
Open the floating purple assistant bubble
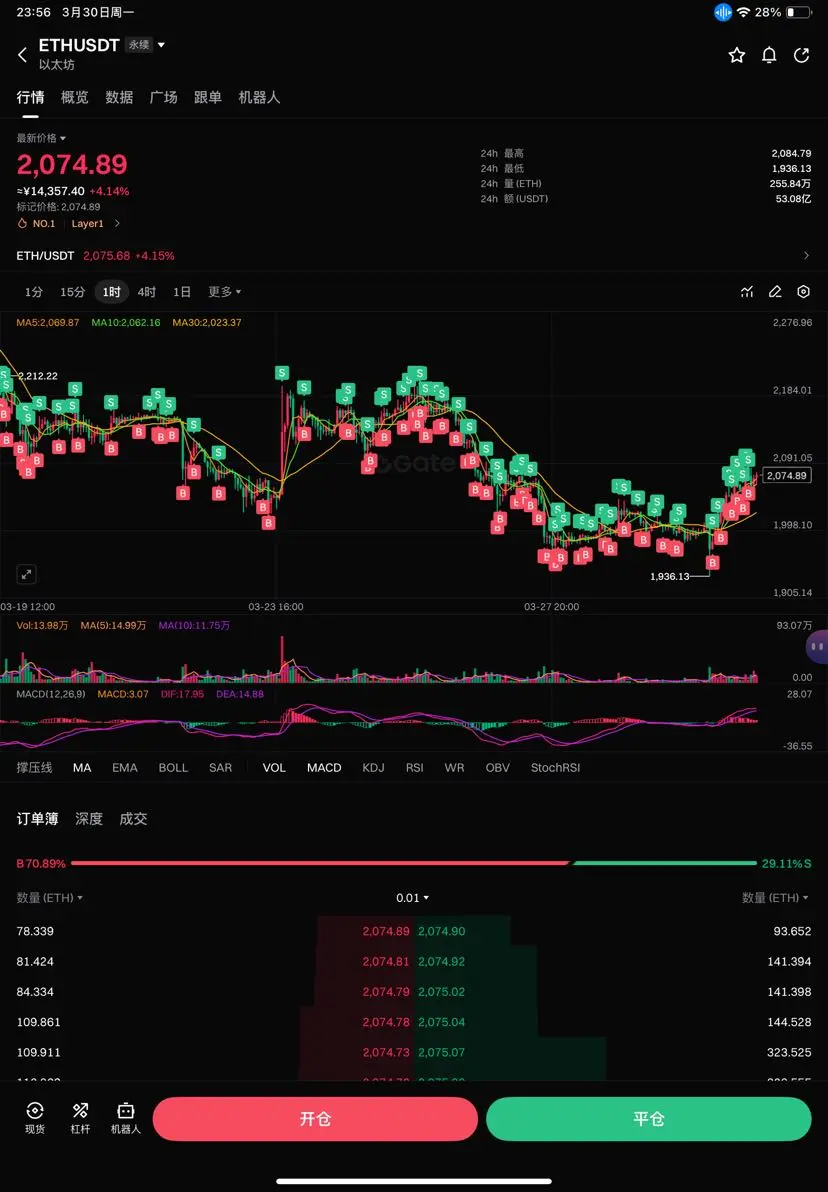coord(817,647)
